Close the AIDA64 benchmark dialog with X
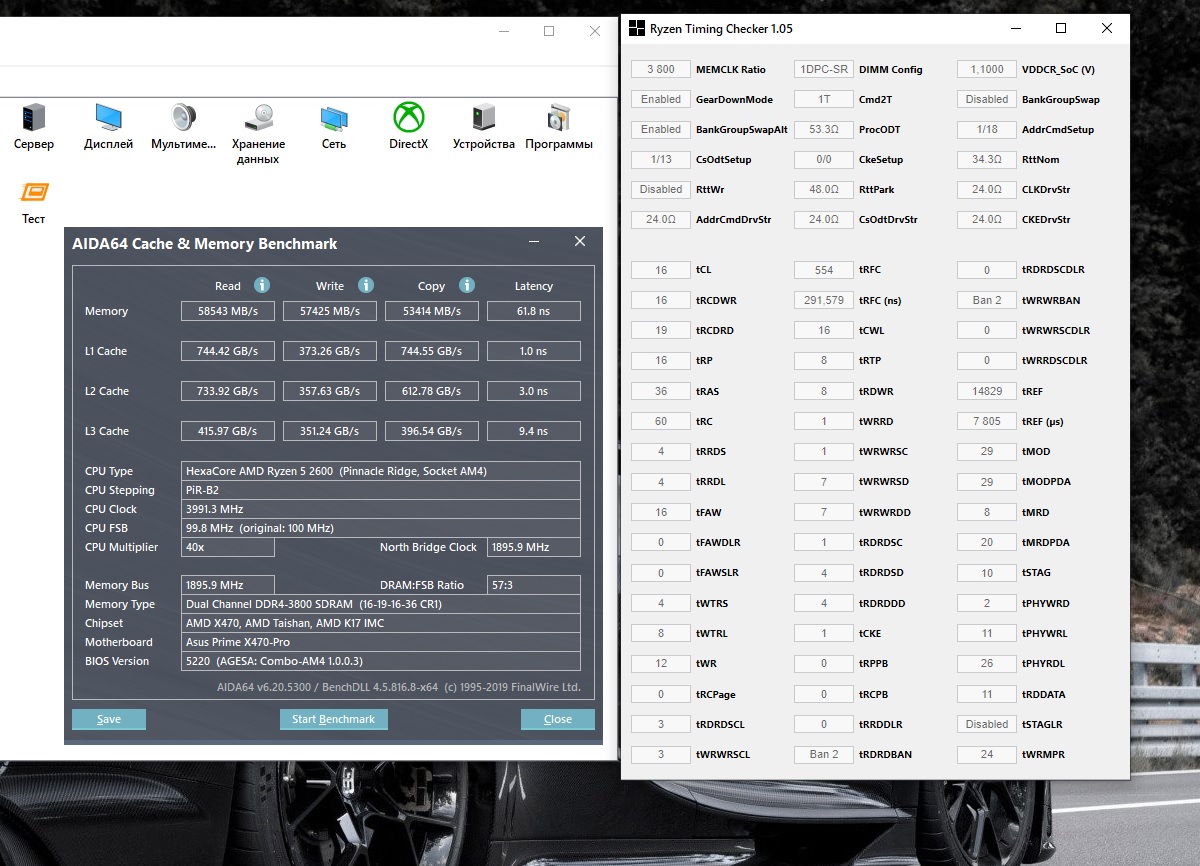 (x=580, y=242)
